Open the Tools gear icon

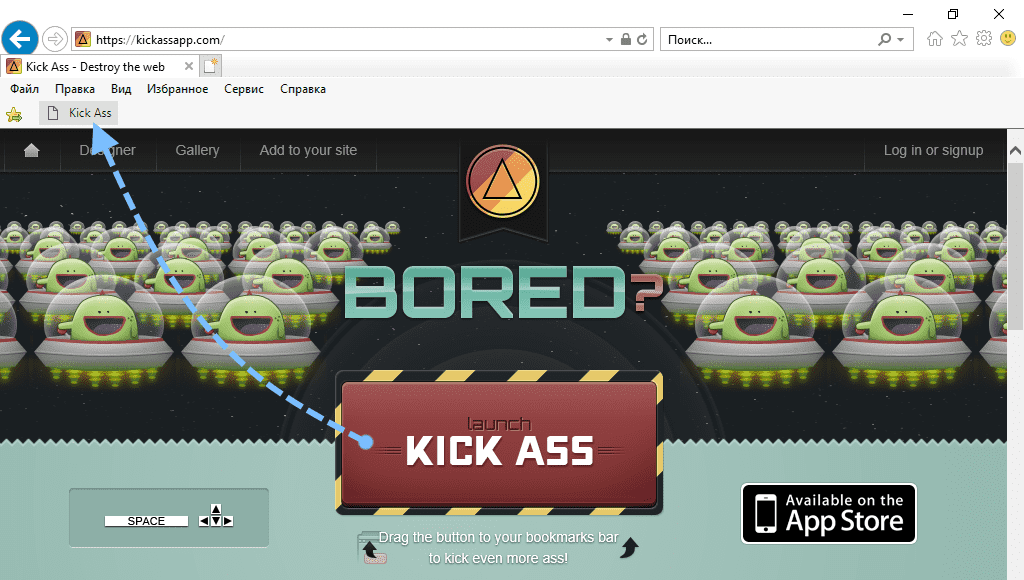click(984, 39)
